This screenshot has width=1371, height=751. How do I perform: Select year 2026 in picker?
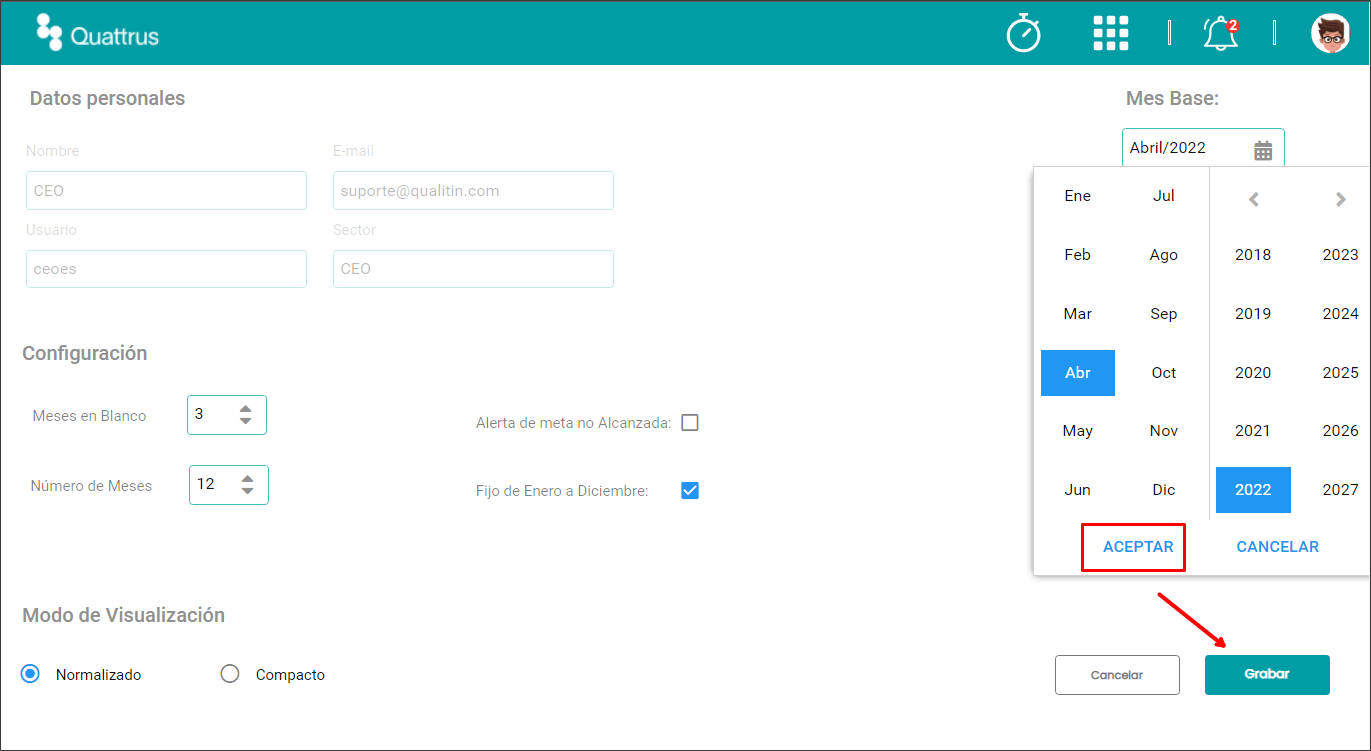pos(1340,431)
